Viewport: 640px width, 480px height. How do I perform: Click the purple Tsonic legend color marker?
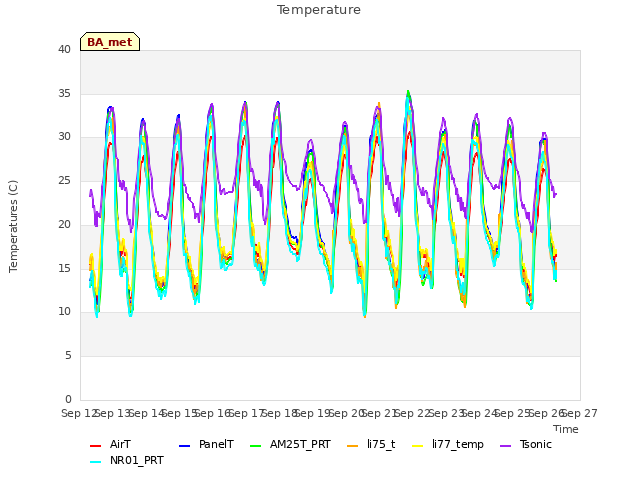(x=505, y=446)
